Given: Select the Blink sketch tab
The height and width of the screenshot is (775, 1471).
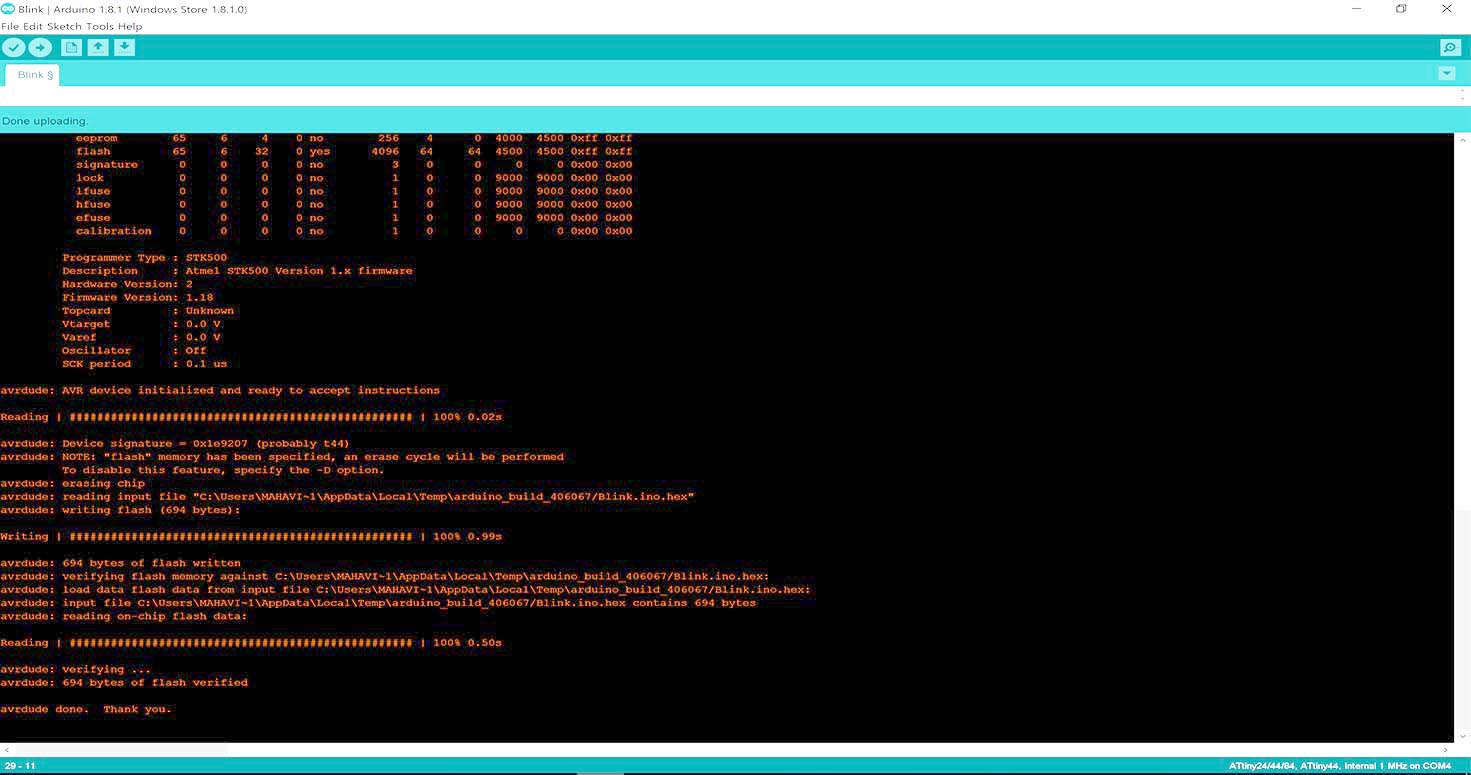Looking at the screenshot, I should coord(34,75).
